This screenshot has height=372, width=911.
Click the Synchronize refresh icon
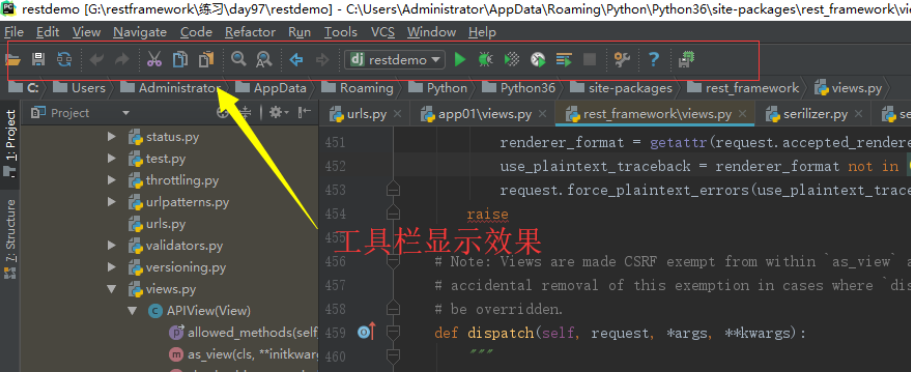(x=64, y=59)
